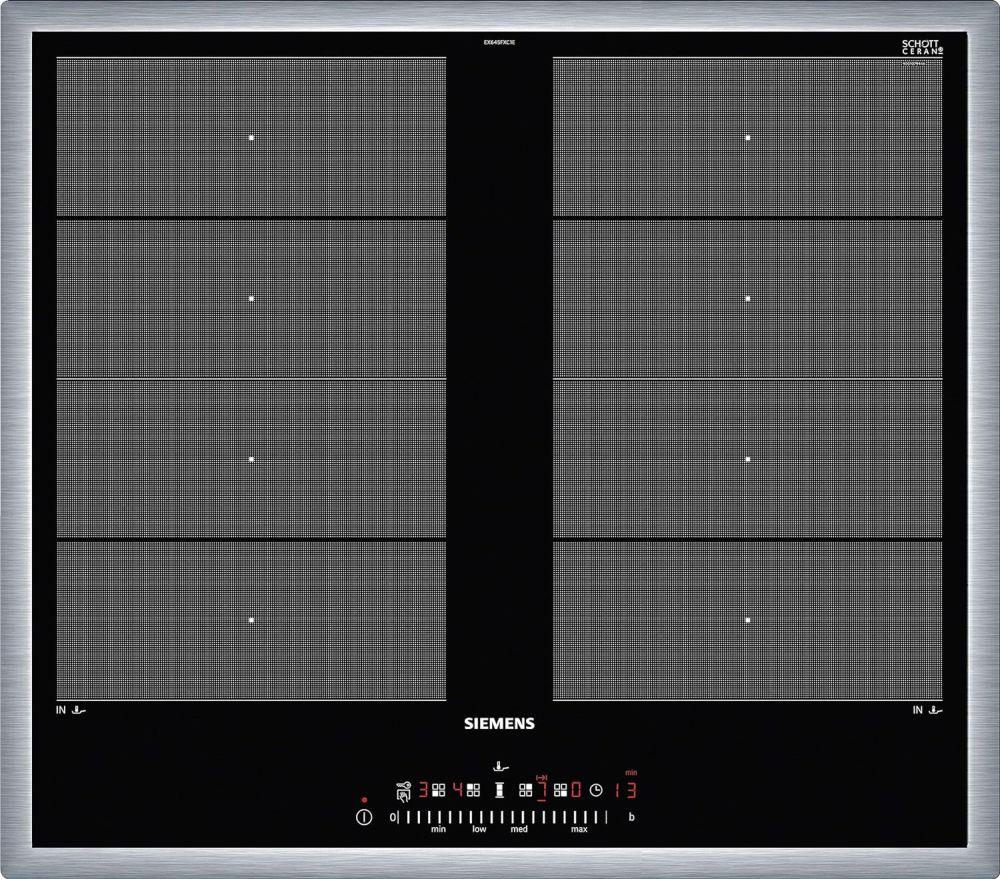Tap the red power level digit 3

pyautogui.click(x=423, y=790)
